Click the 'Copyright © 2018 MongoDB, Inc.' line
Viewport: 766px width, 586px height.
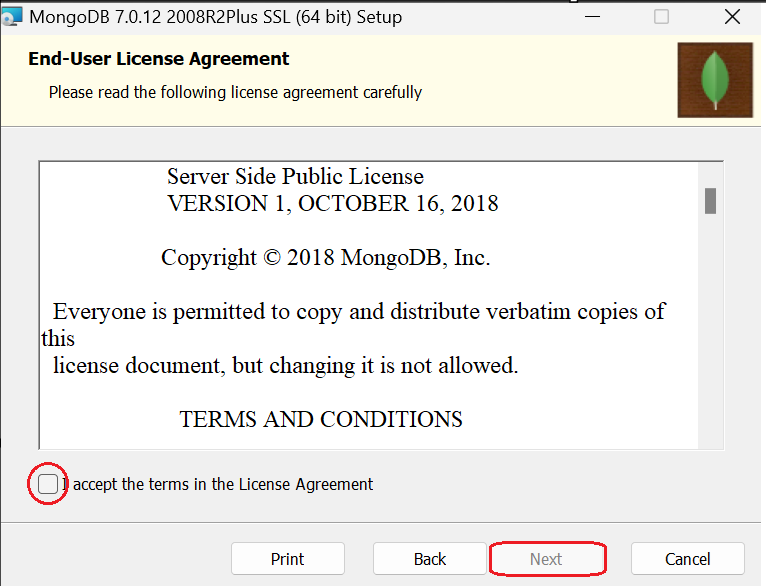point(325,258)
